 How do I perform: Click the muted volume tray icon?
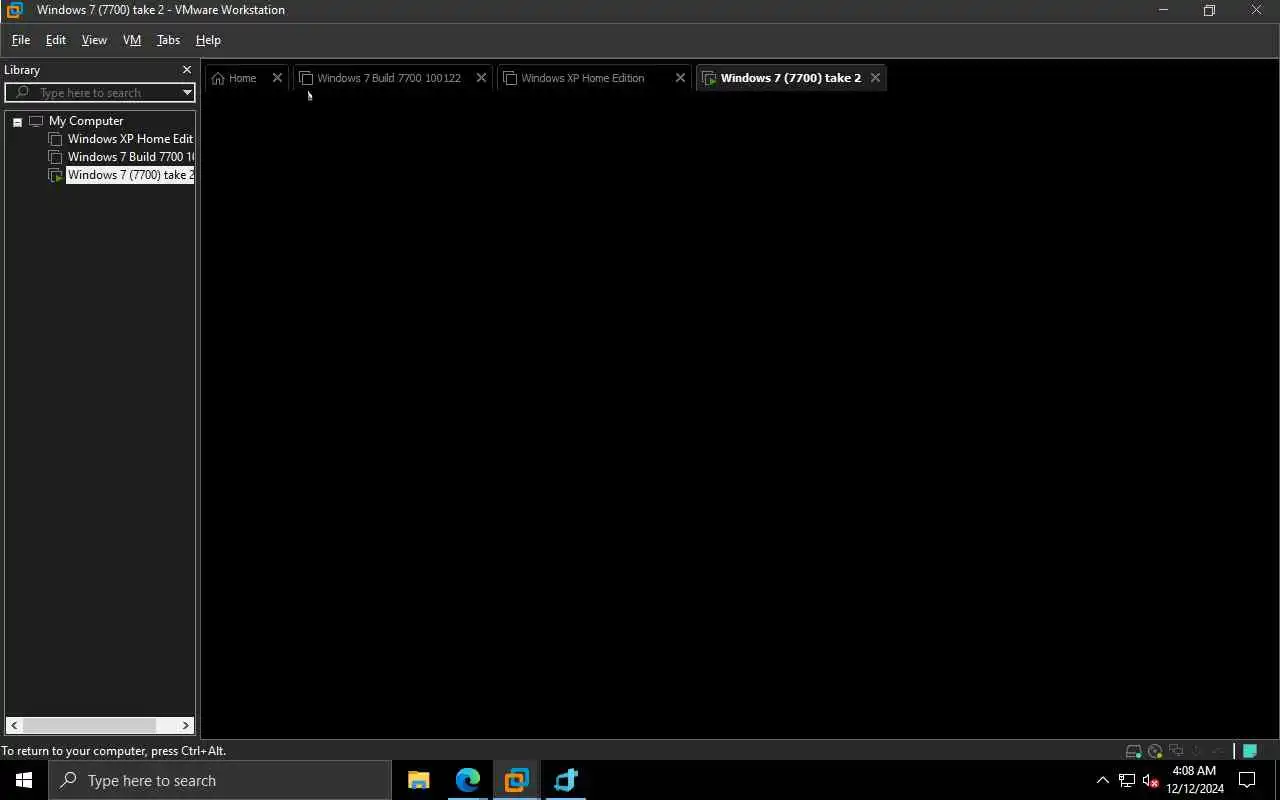[1151, 780]
